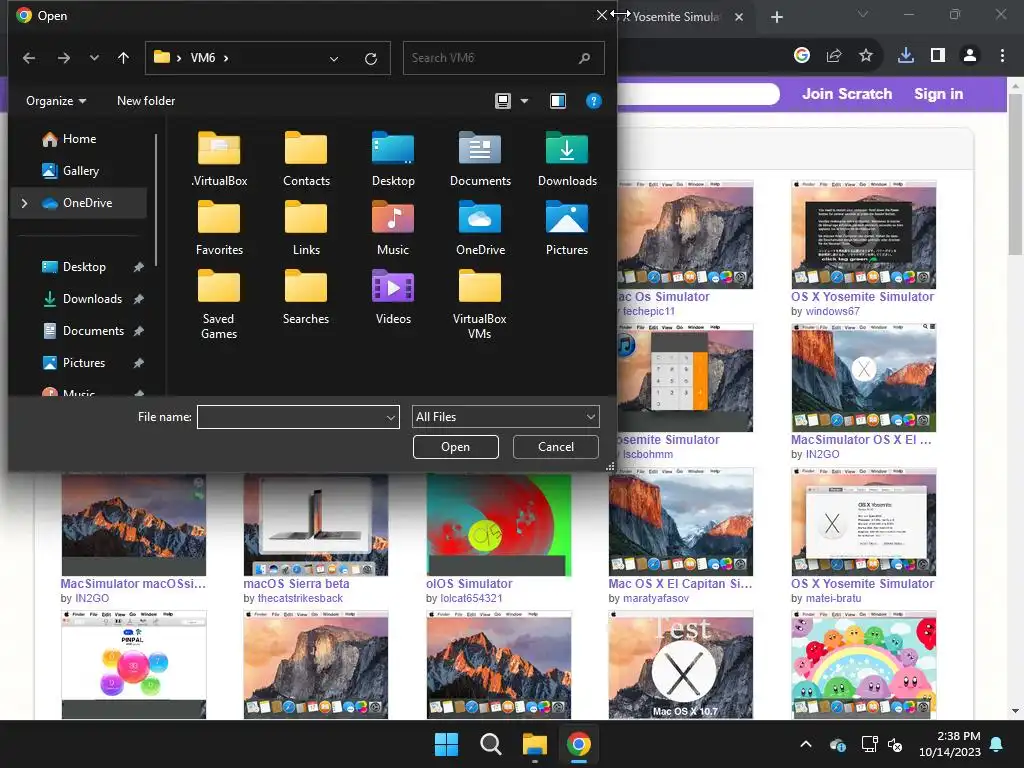Open Chrome downloads icon

click(x=906, y=56)
